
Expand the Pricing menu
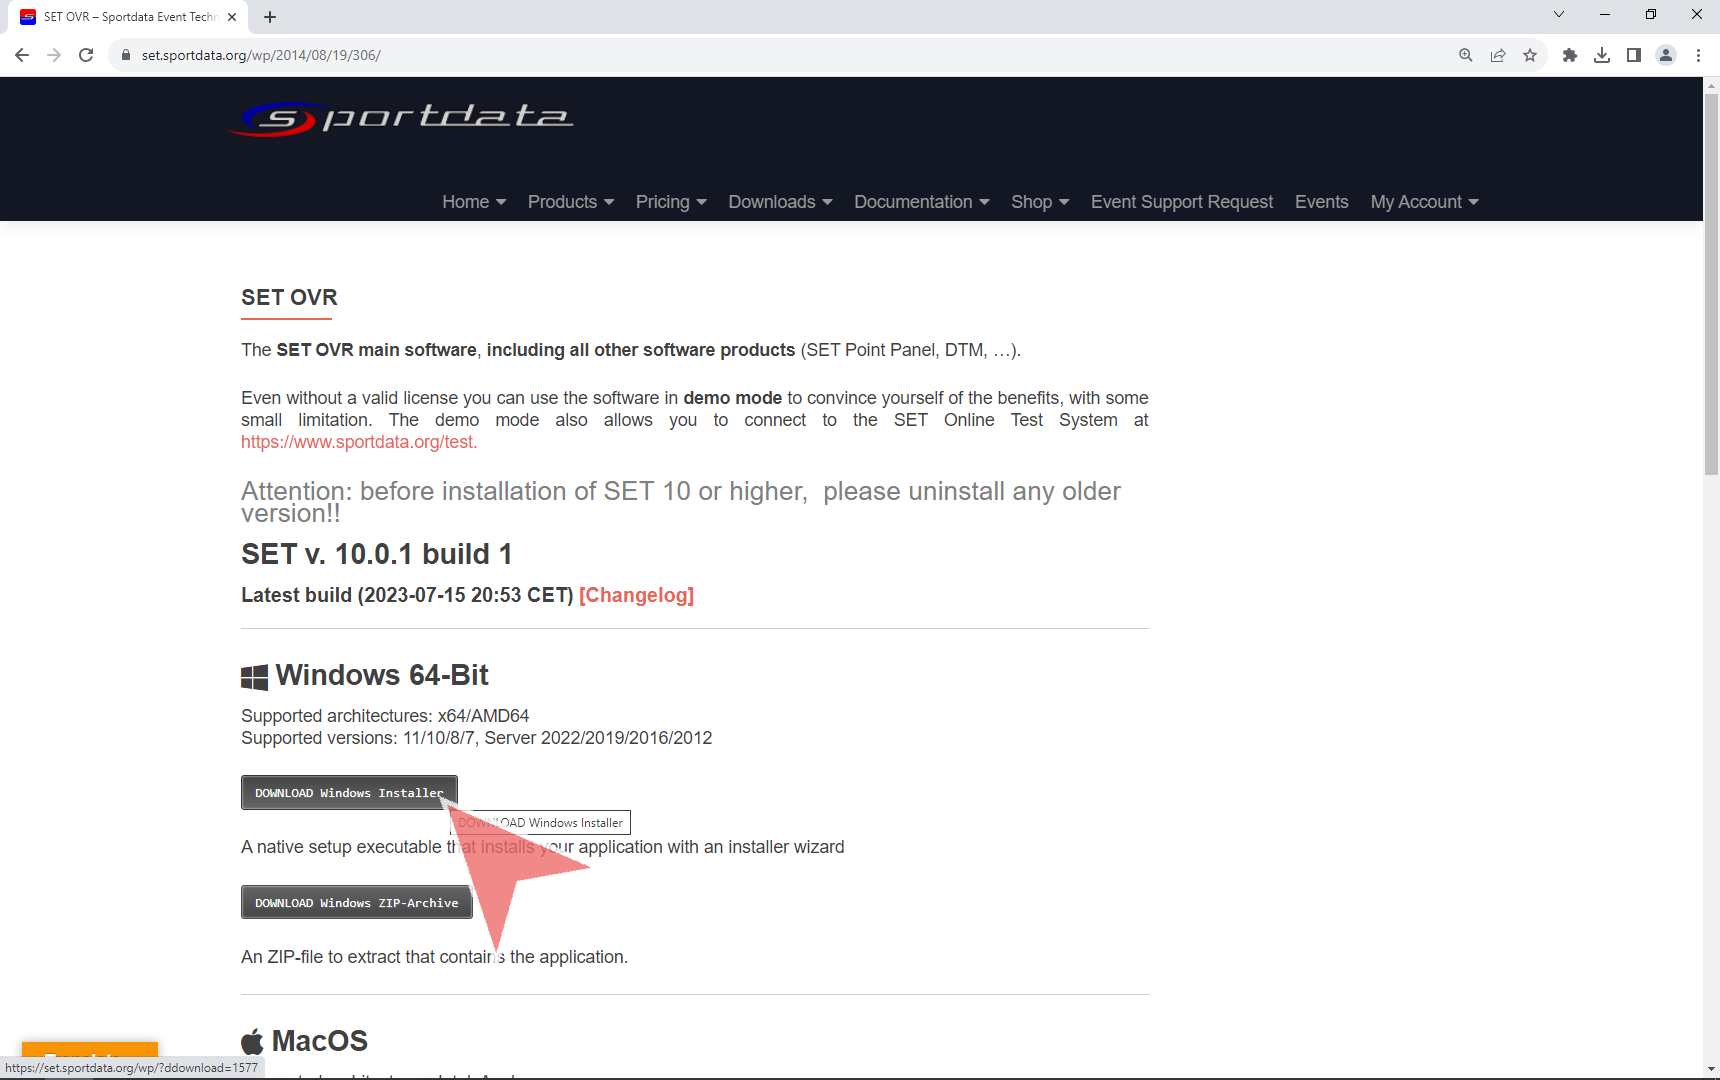[671, 202]
